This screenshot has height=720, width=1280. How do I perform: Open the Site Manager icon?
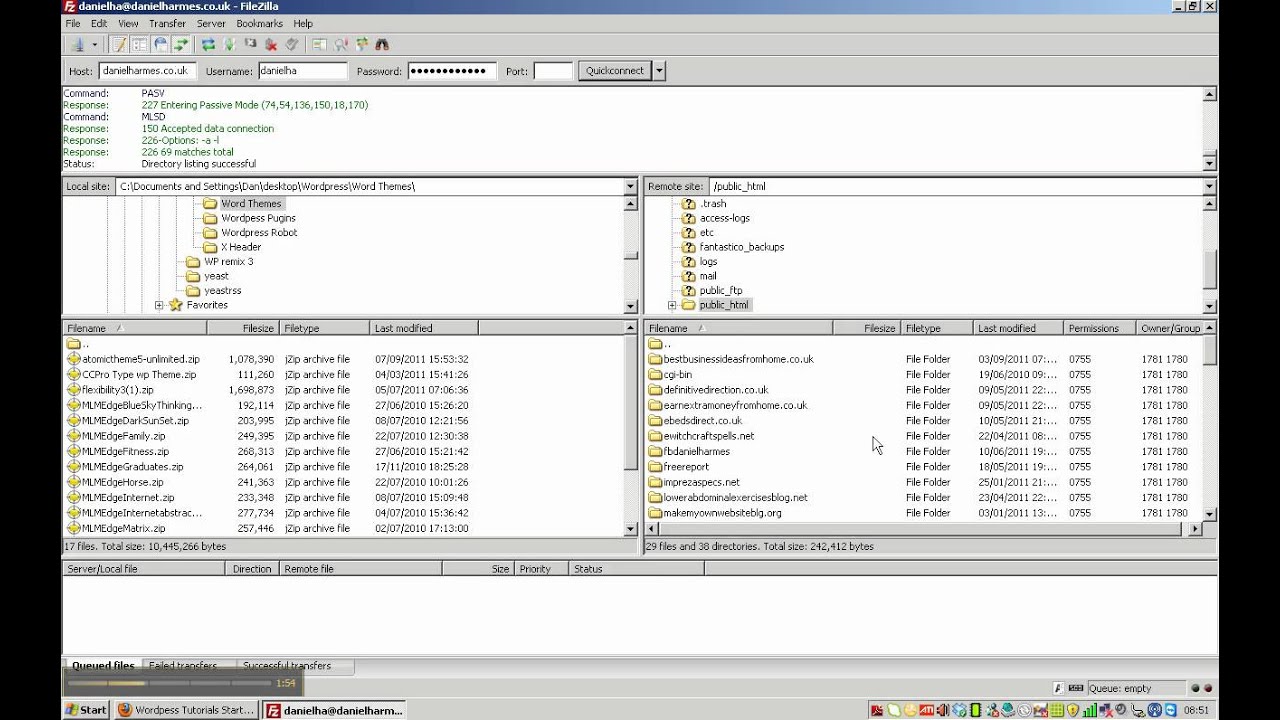coord(78,44)
